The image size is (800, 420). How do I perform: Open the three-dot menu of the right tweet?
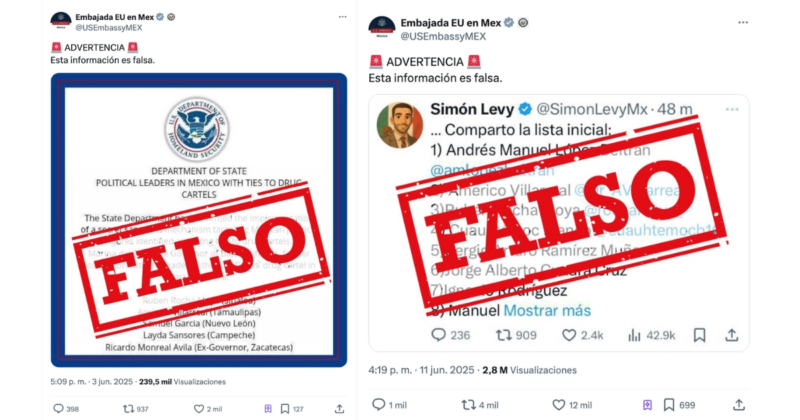743,22
